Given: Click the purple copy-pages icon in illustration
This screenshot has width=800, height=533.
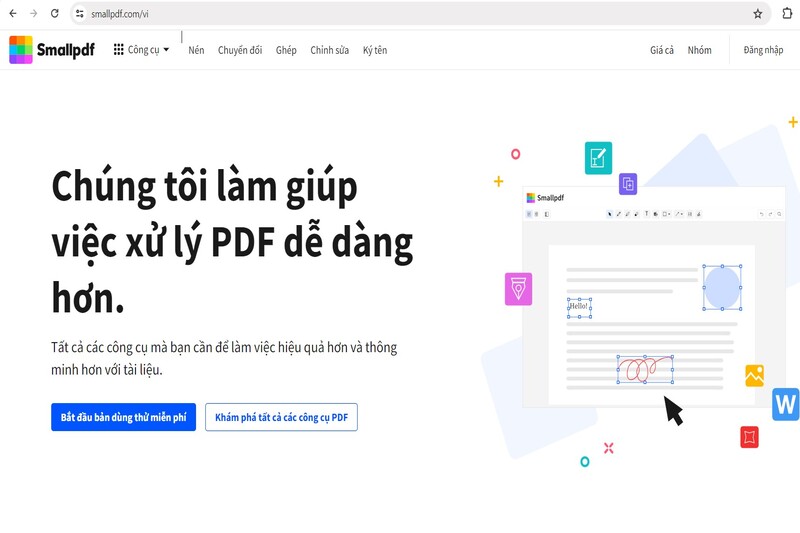Looking at the screenshot, I should coord(628,184).
